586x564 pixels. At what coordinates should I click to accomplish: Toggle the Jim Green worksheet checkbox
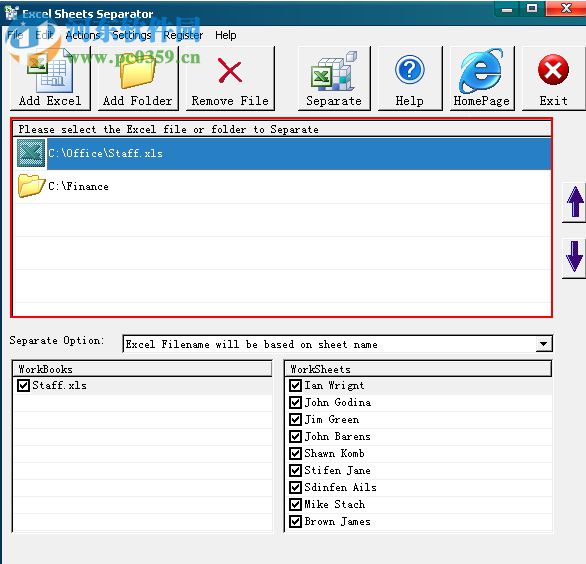(x=295, y=419)
